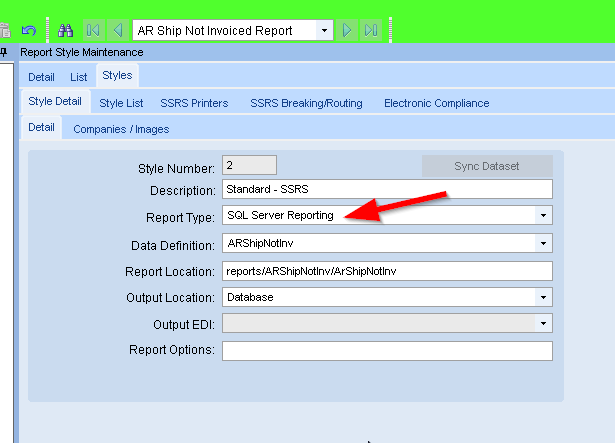Click the Report Style Maintenance title text
615x443 pixels.
82,52
